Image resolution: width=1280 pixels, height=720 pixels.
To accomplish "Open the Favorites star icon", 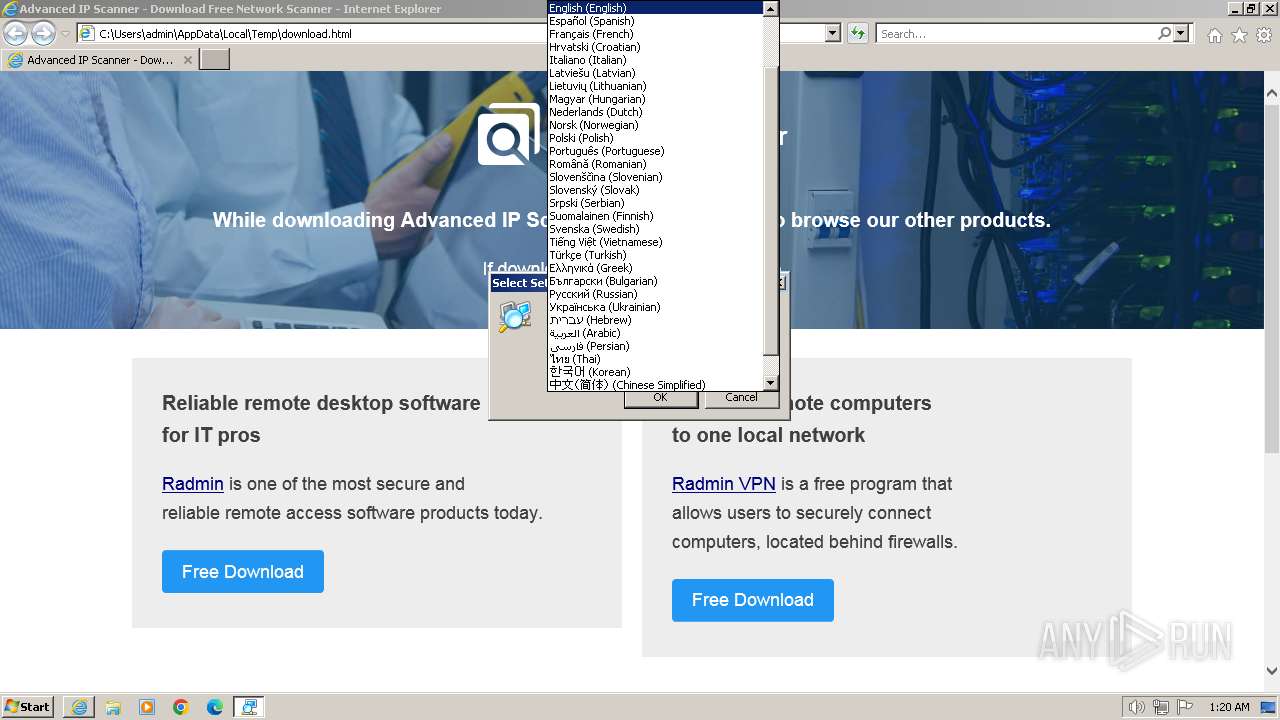I will click(x=1239, y=35).
